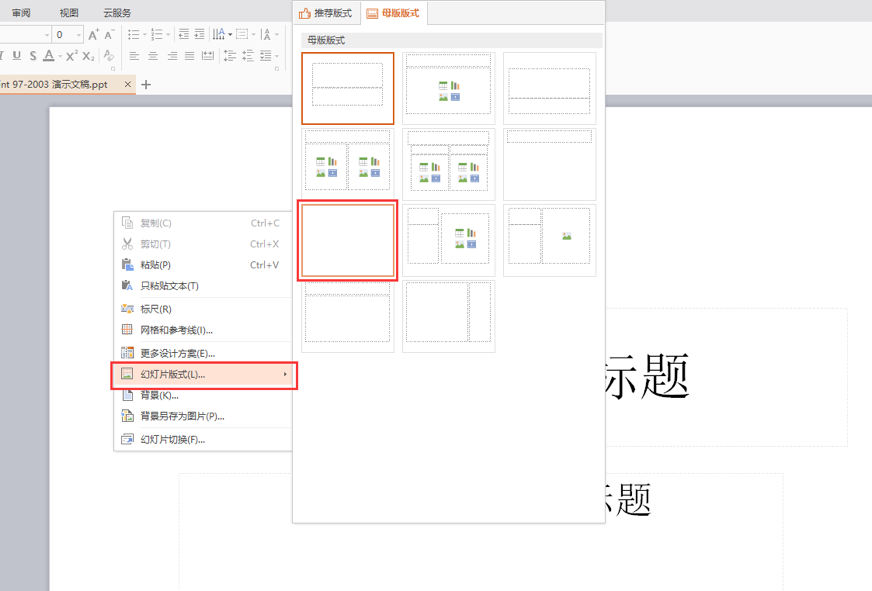Screen dimensions: 872x591
Task: Select two content layout thumbnail
Action: (348, 164)
